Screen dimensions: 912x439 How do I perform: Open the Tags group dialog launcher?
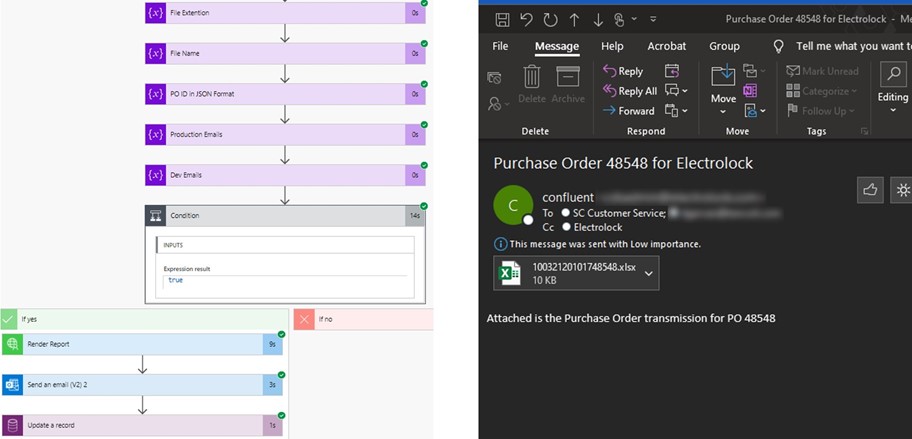click(864, 131)
